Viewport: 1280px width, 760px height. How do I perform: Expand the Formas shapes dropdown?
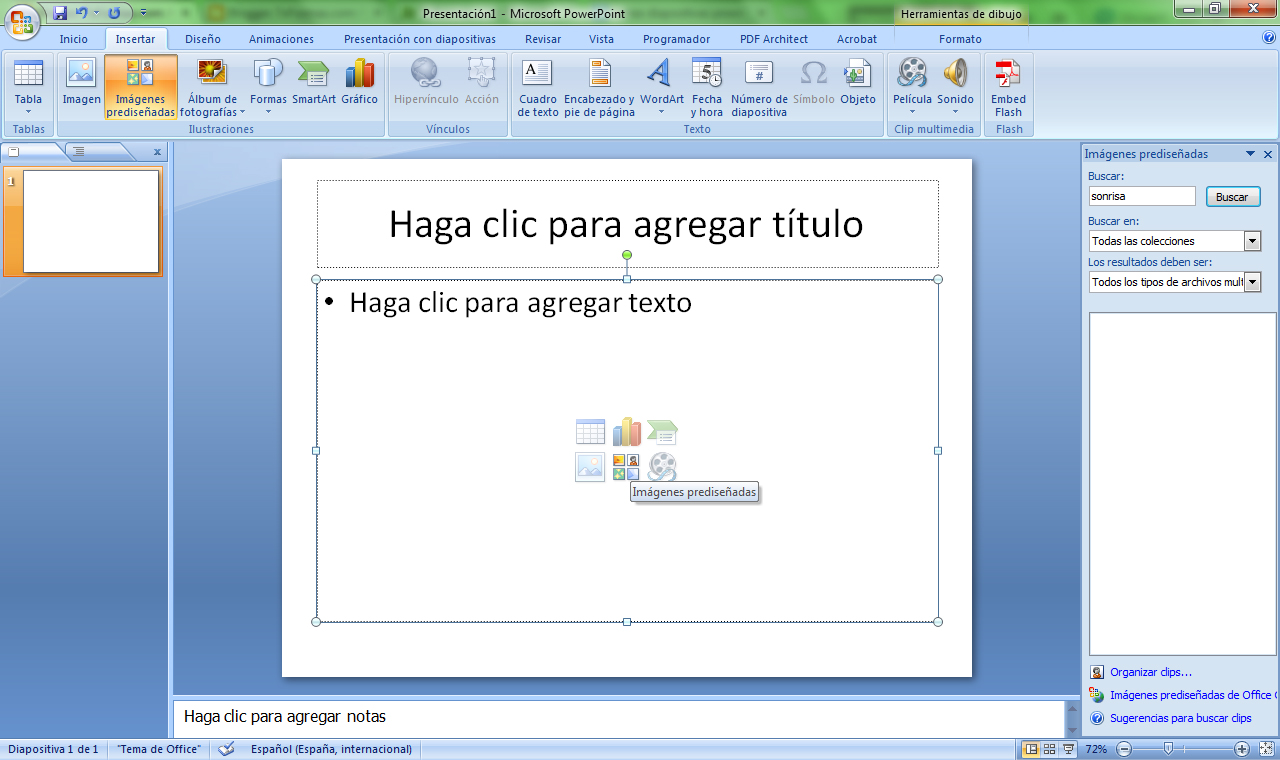coord(268,85)
